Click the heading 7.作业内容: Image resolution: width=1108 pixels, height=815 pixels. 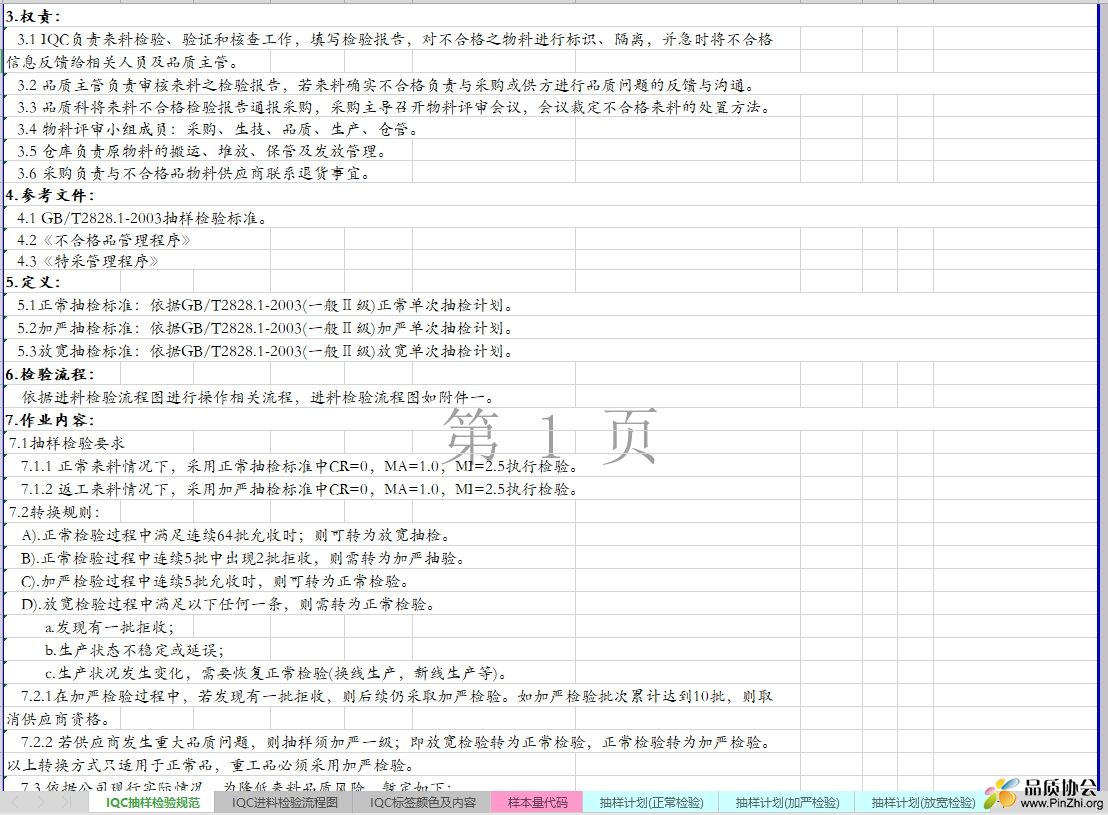point(50,421)
